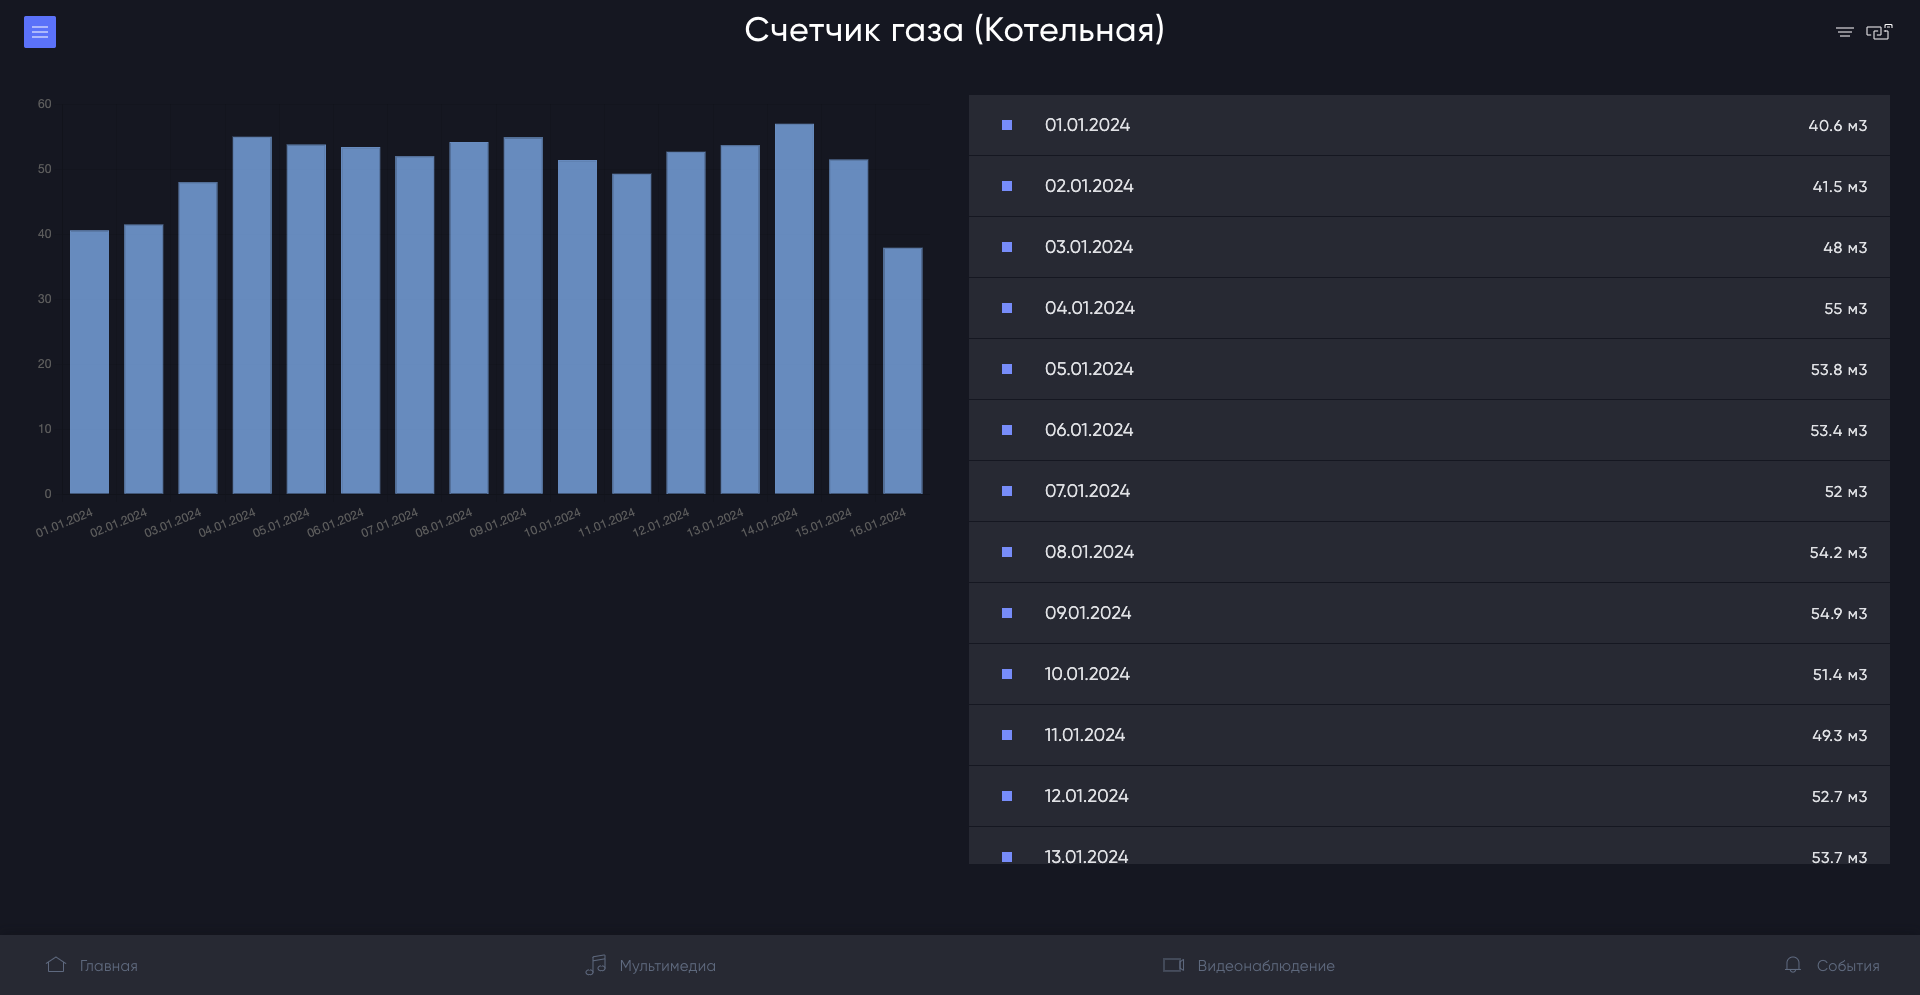
Task: Click the tallest chart bar for 14.01.2024
Action: tap(794, 309)
